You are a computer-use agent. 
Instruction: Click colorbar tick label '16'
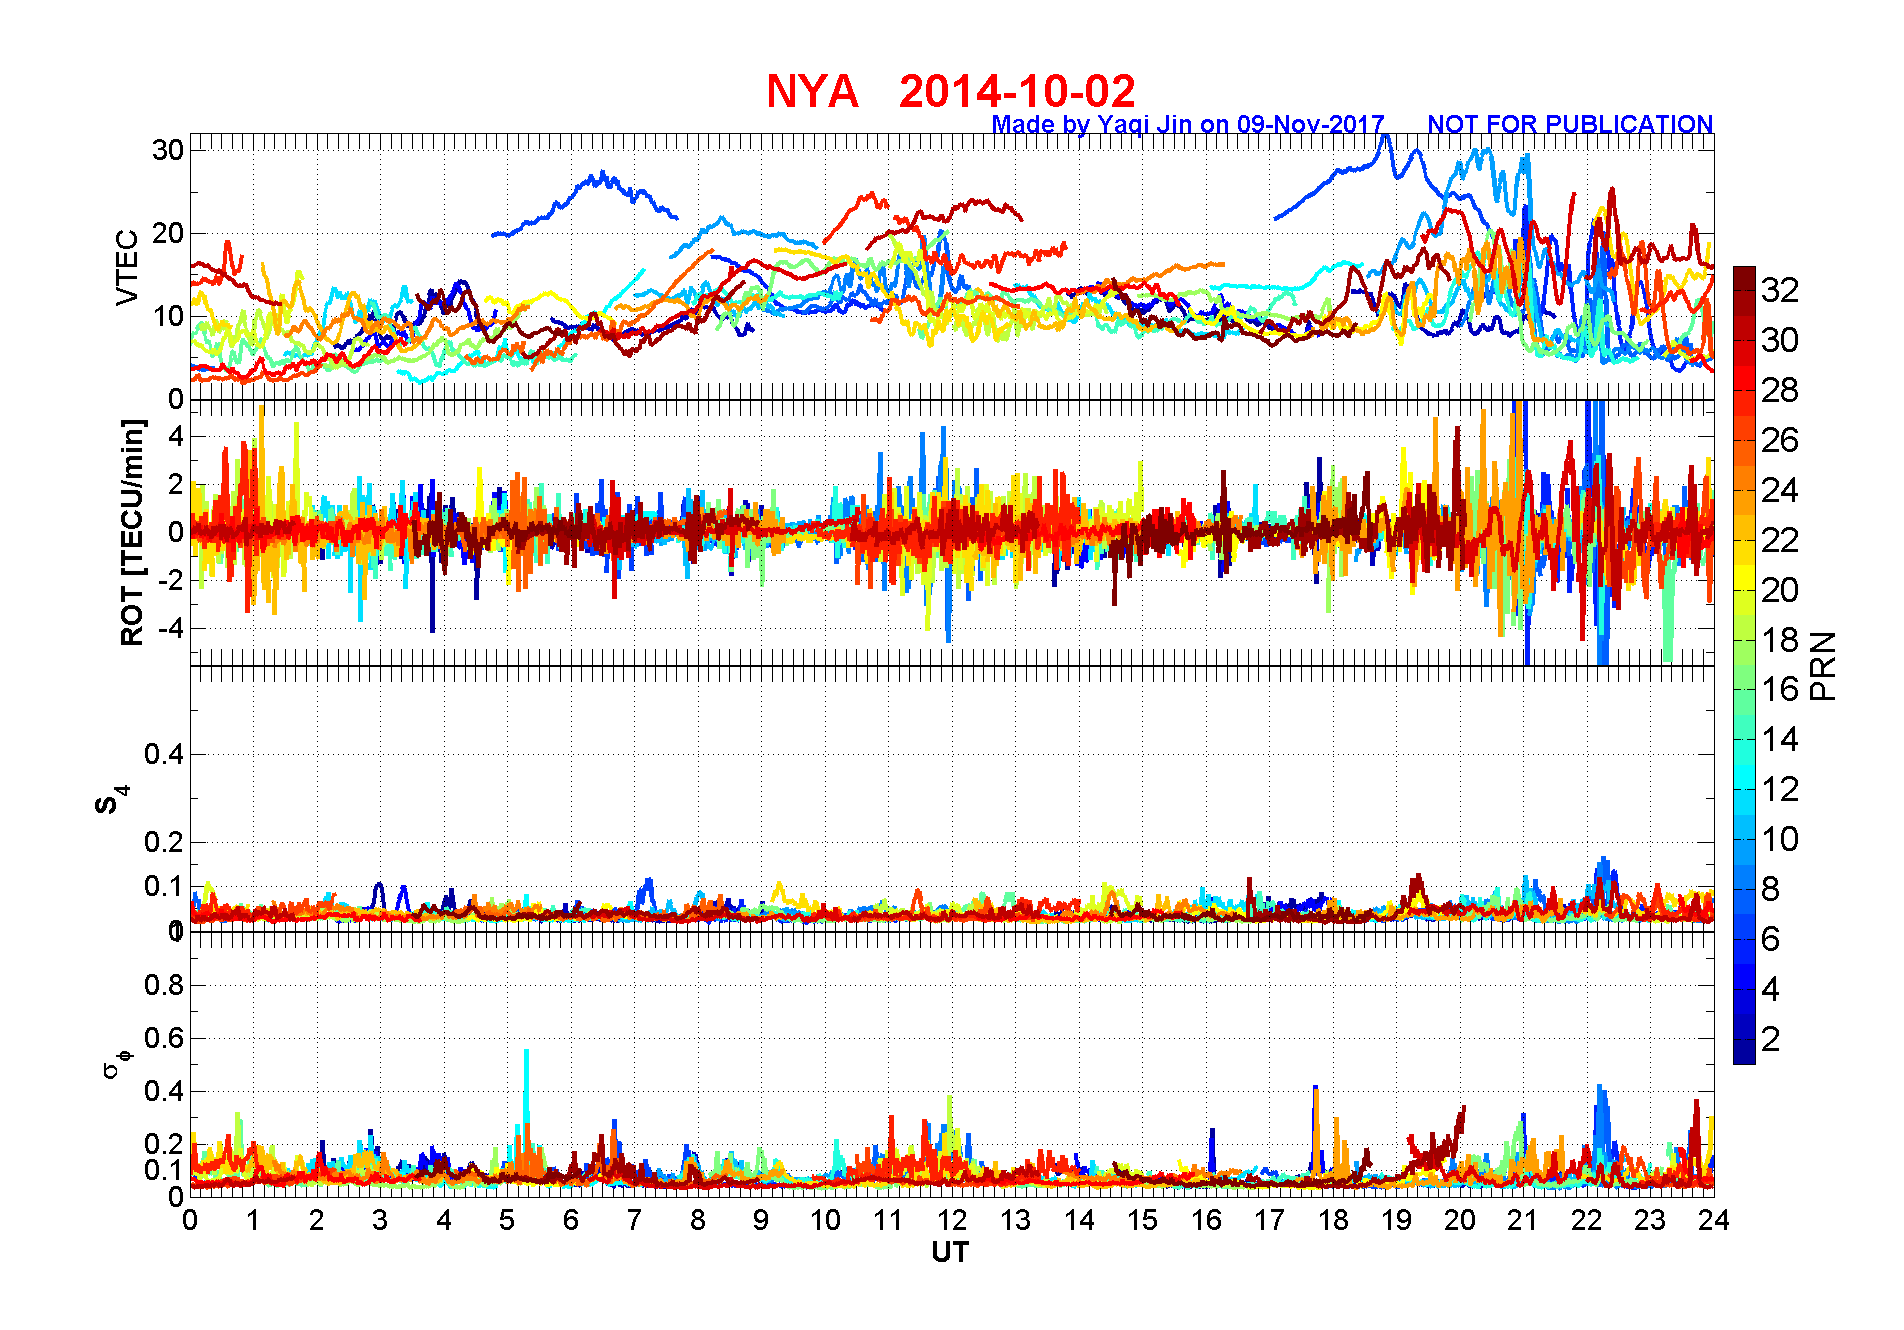[1780, 689]
